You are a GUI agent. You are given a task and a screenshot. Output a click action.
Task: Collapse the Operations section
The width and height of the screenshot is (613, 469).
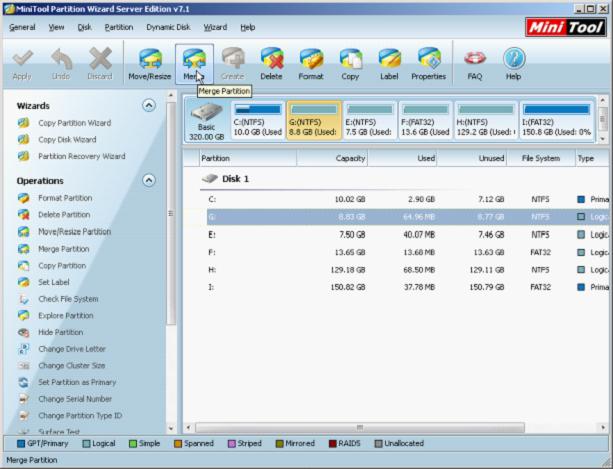[149, 180]
